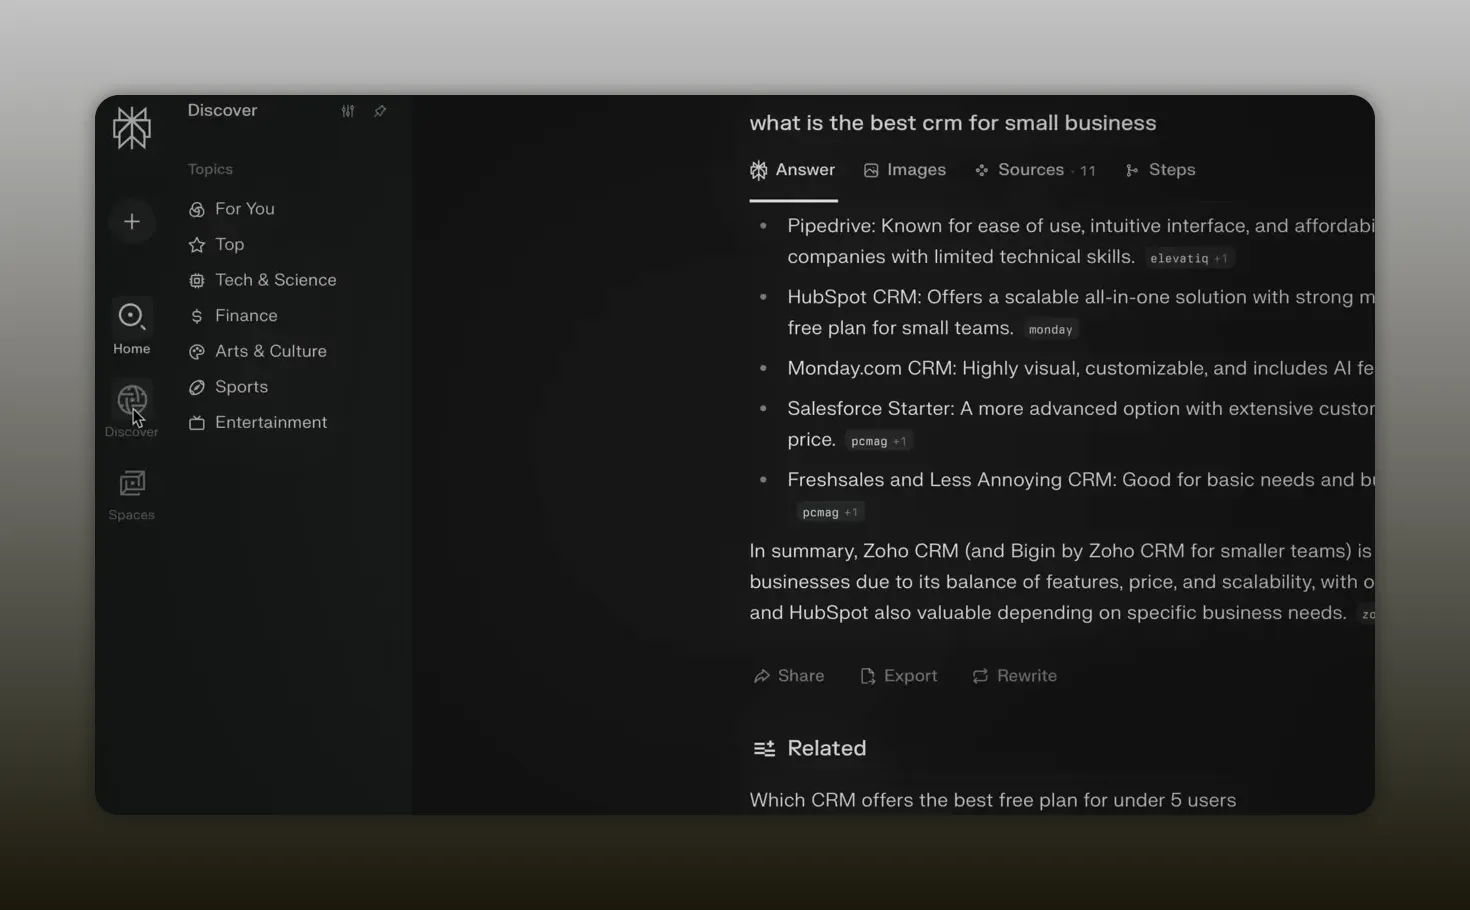Rewrite the answer
The width and height of the screenshot is (1470, 910).
(x=1014, y=676)
